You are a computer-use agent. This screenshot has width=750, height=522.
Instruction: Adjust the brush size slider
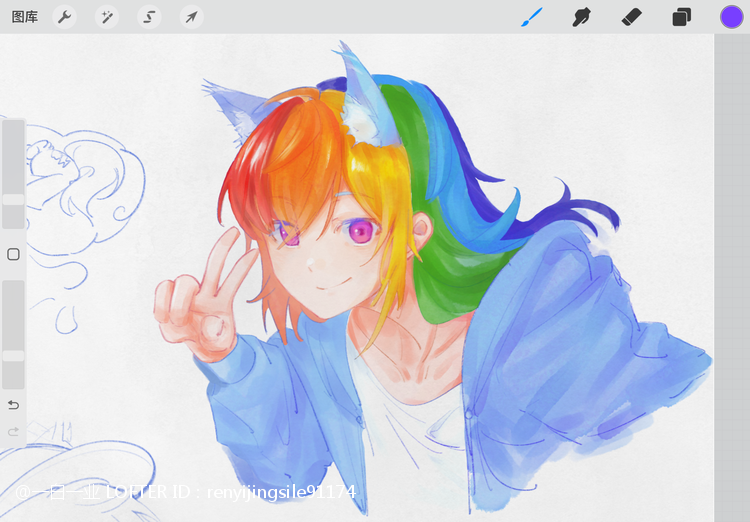click(13, 174)
